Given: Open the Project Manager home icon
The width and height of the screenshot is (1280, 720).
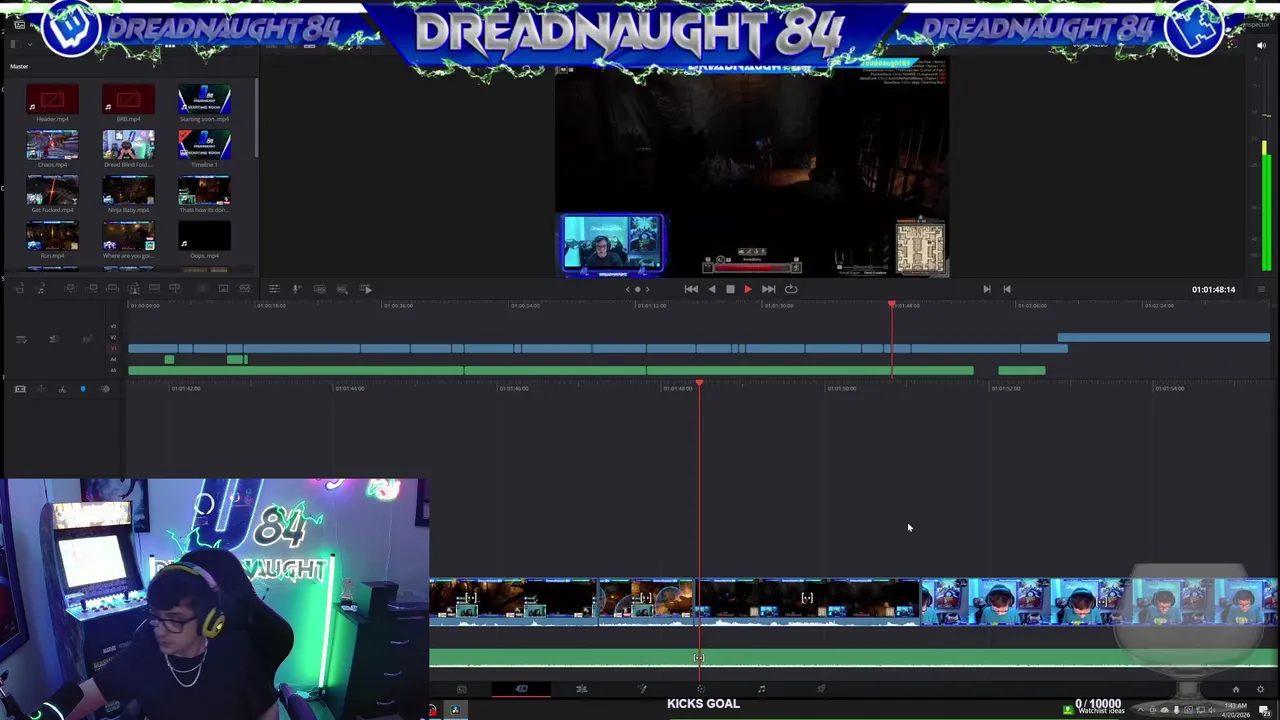Looking at the screenshot, I should click(1235, 689).
